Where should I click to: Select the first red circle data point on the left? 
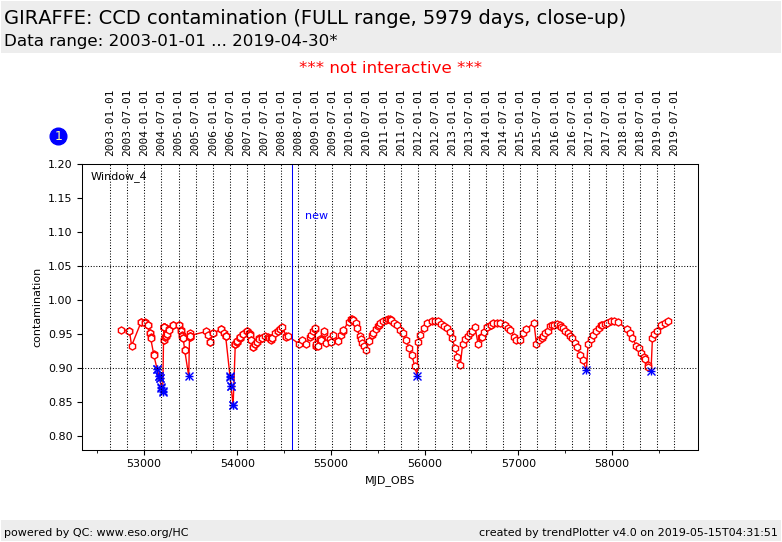click(x=121, y=330)
